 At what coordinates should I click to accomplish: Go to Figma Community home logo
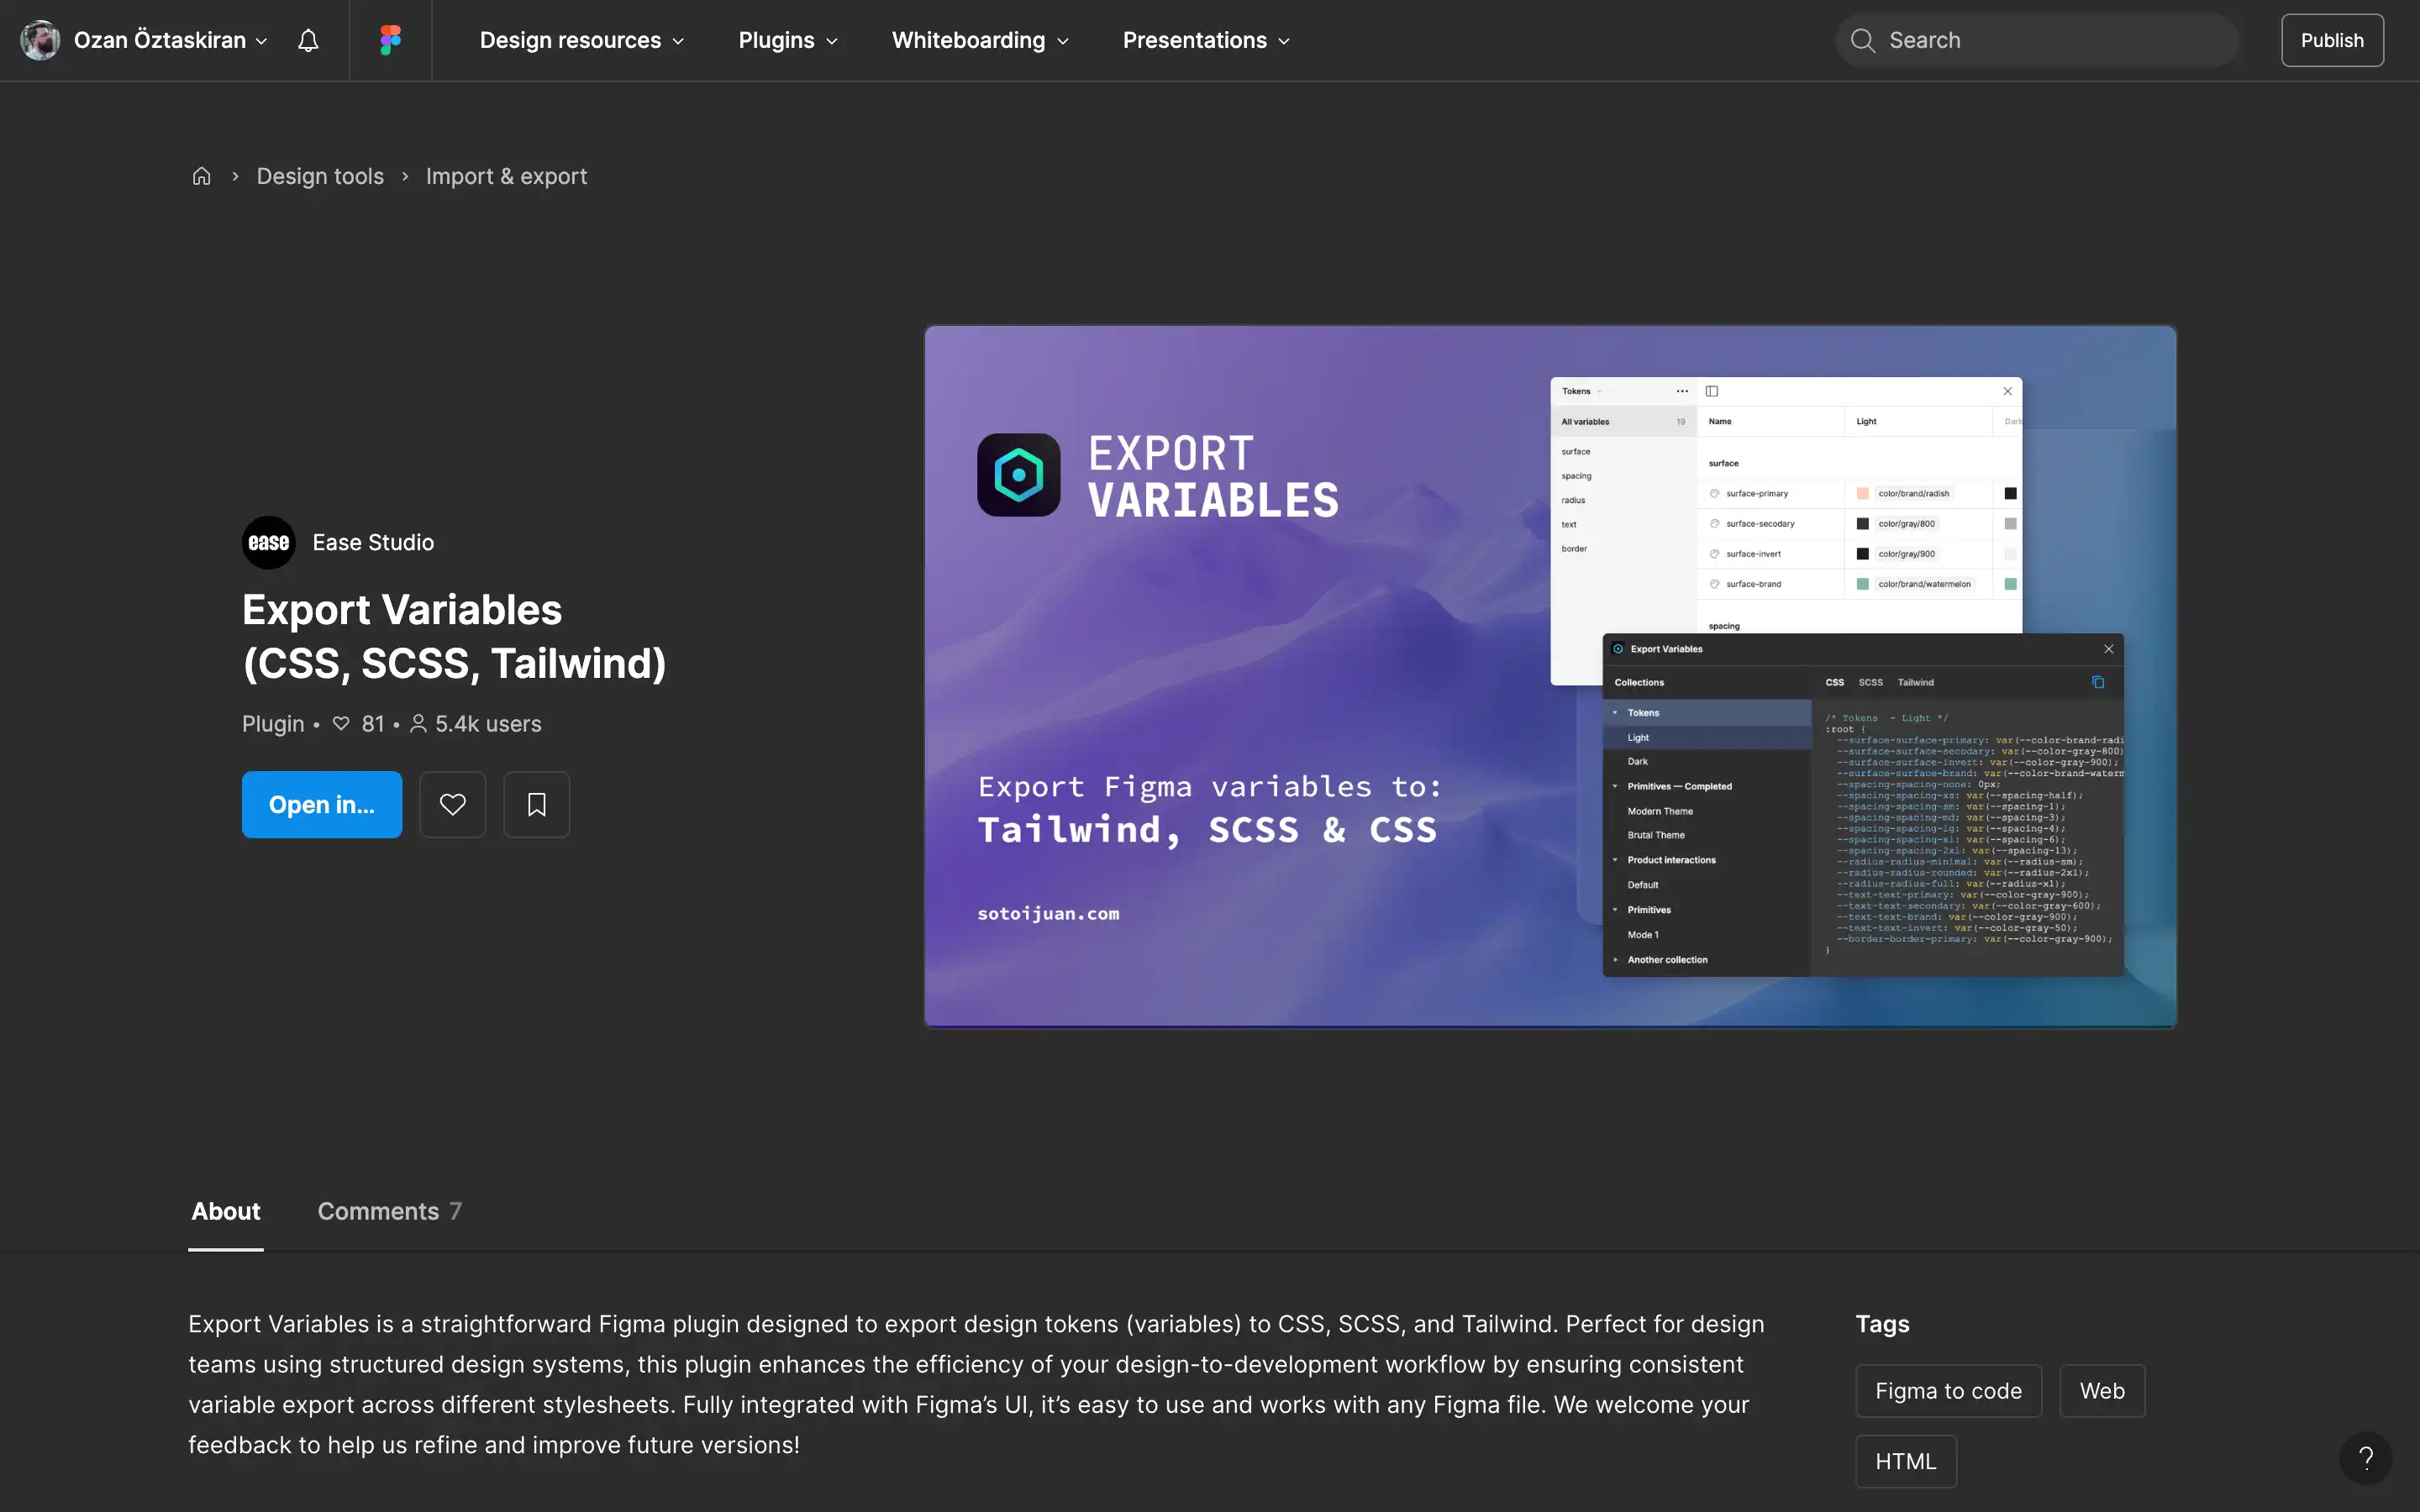pyautogui.click(x=390, y=40)
